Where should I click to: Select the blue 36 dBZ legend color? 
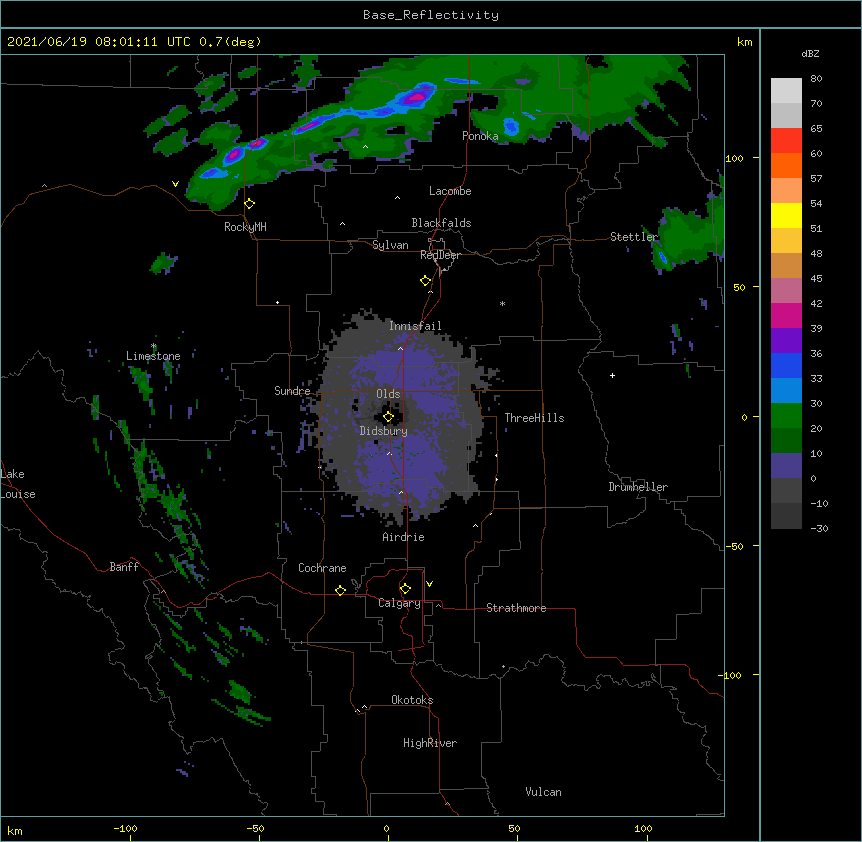coord(786,365)
